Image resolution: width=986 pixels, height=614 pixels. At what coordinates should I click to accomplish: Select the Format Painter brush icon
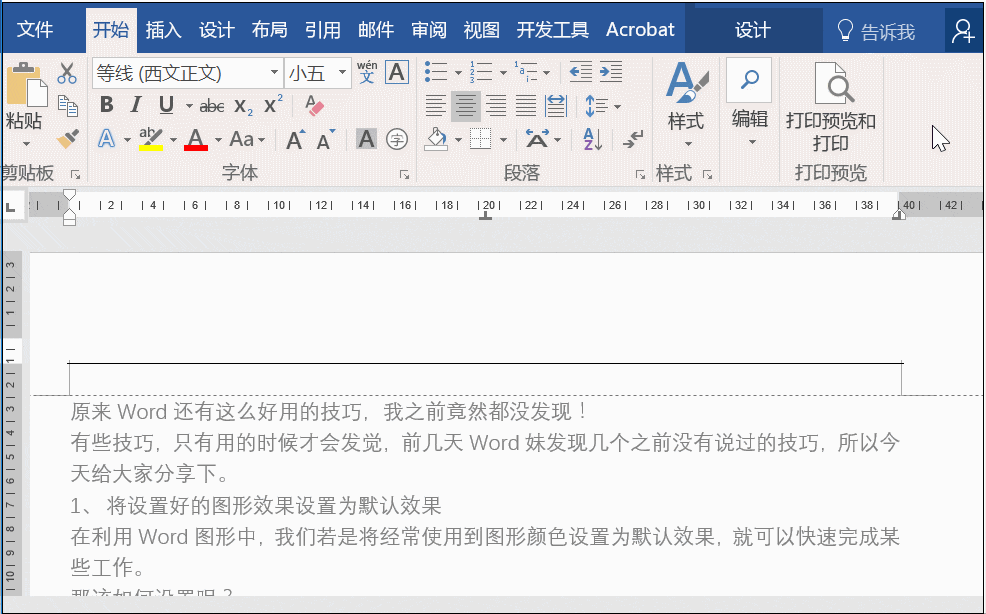pos(67,138)
